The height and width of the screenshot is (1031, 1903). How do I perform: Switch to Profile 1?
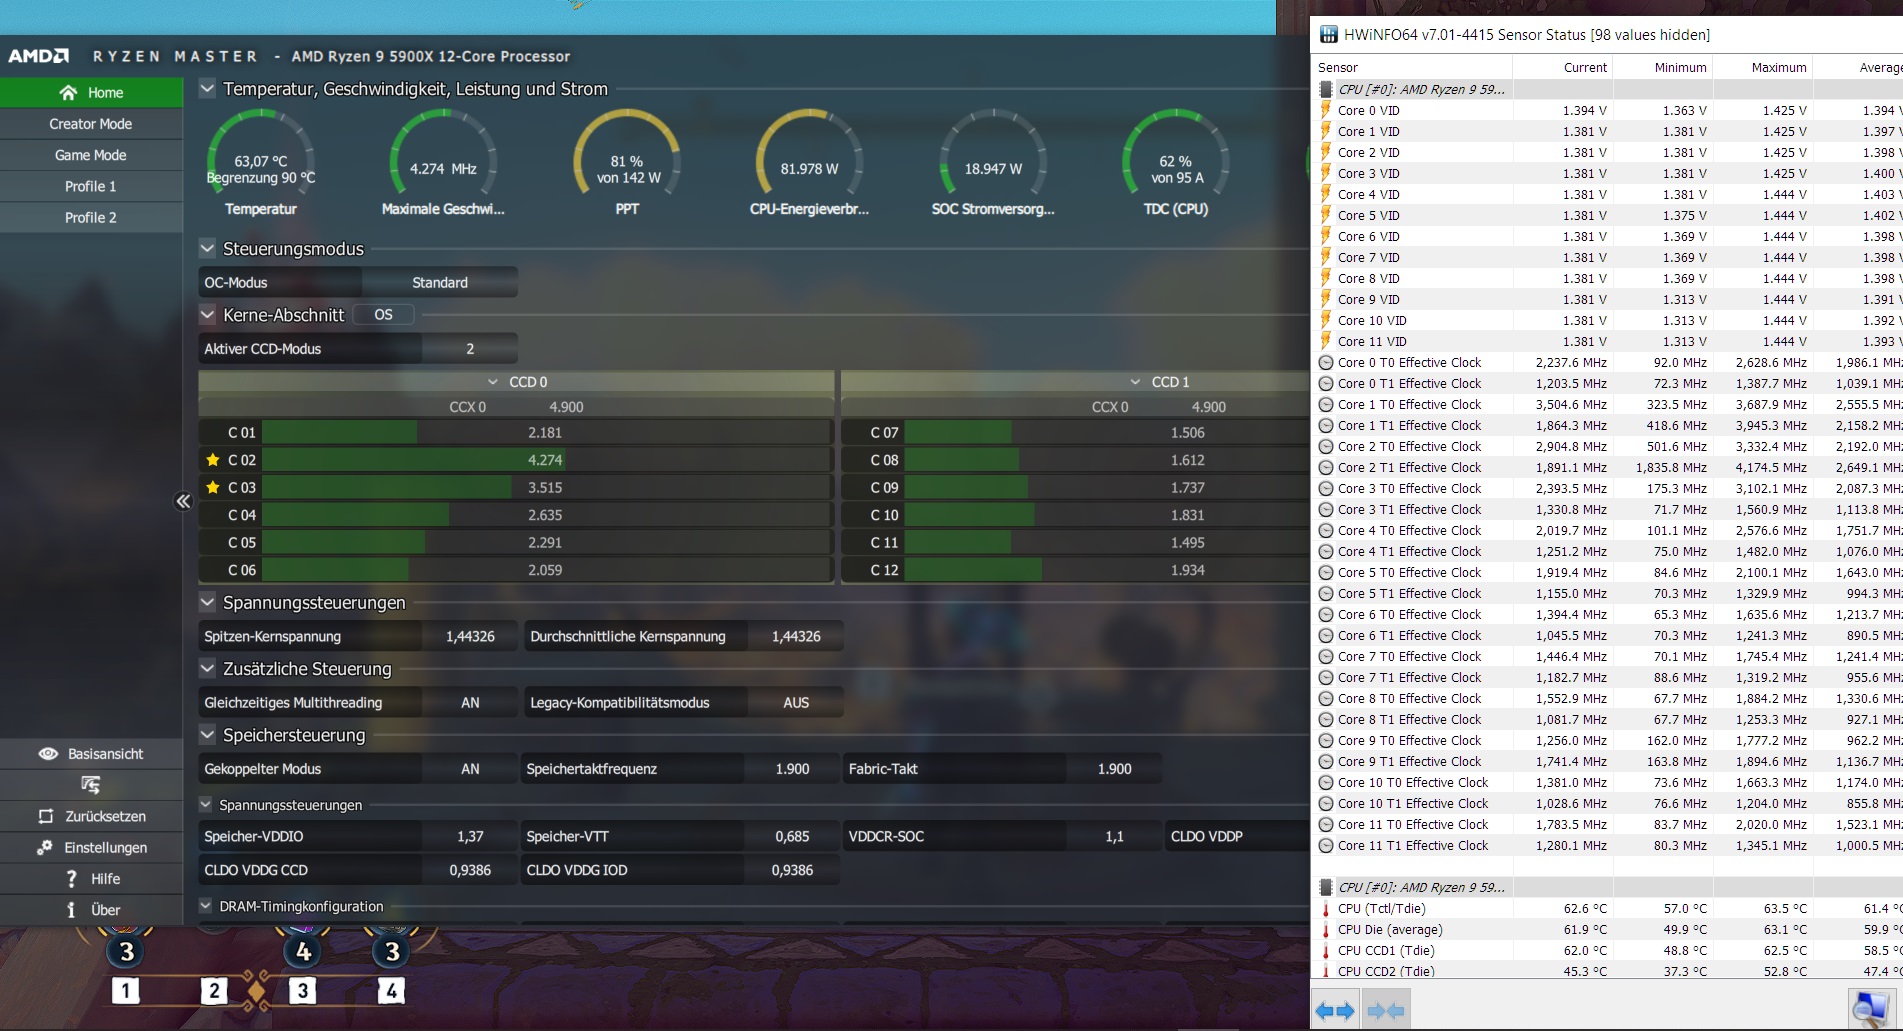tap(91, 186)
